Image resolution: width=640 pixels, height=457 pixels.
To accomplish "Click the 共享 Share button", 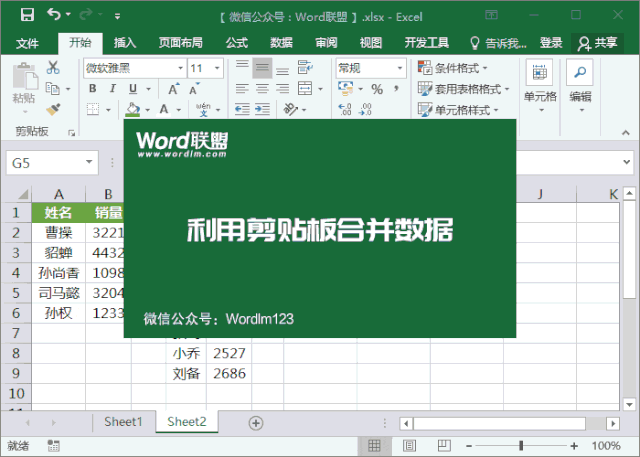I will 597,43.
